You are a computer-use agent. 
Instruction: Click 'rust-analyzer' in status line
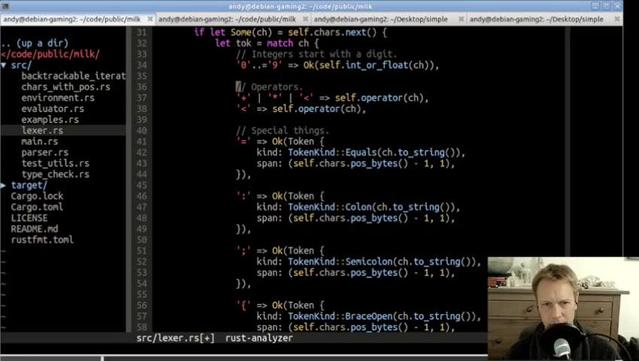[x=259, y=338]
